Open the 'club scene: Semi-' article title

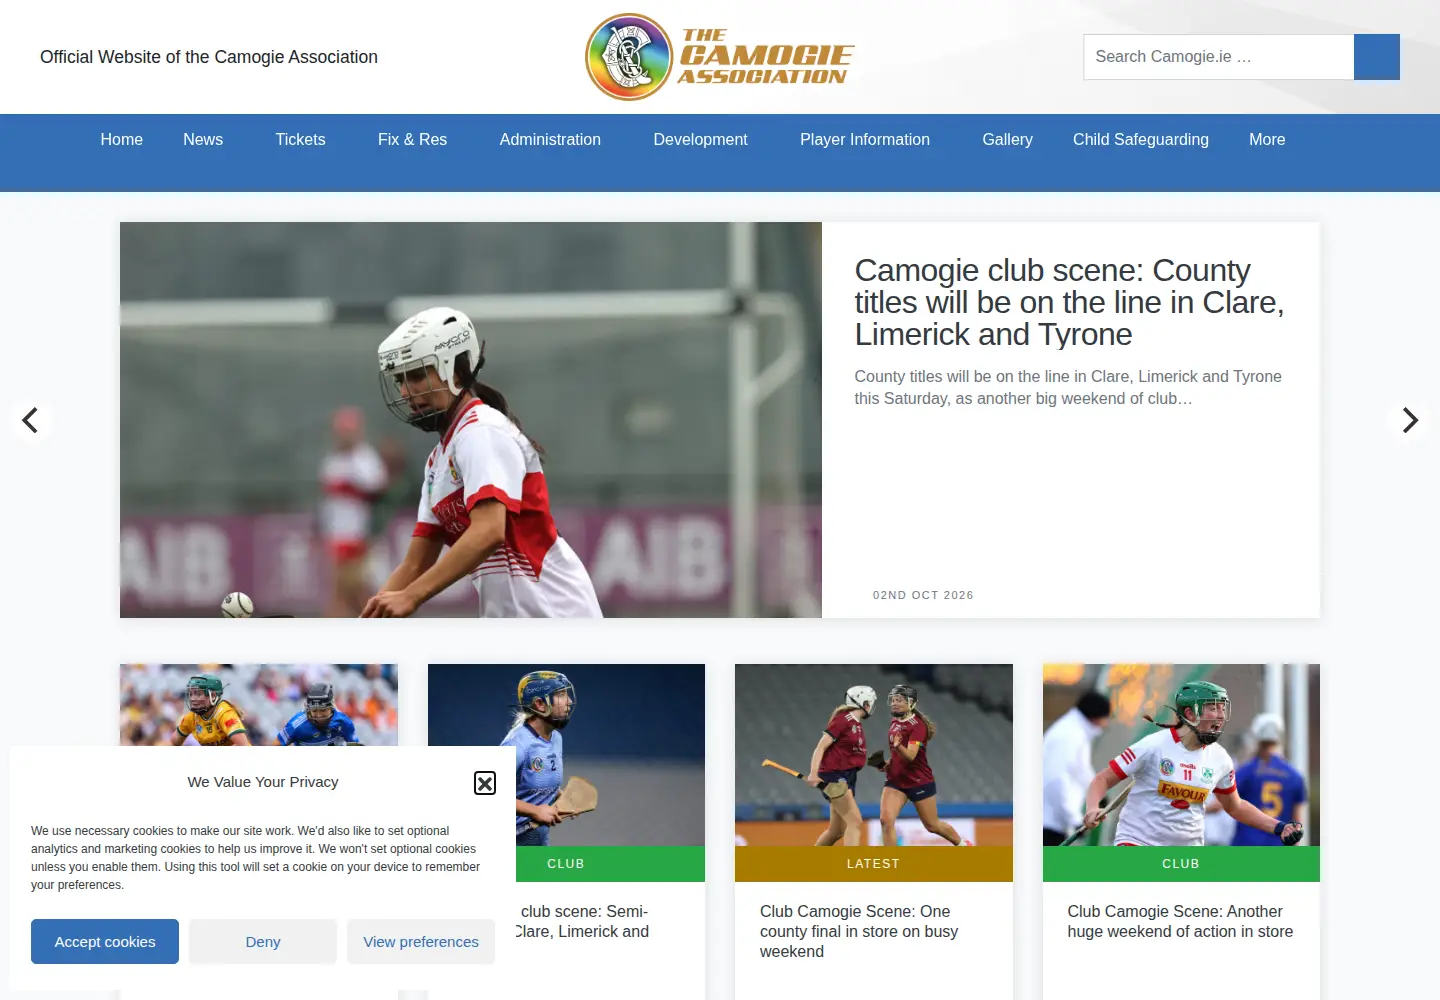click(x=583, y=921)
